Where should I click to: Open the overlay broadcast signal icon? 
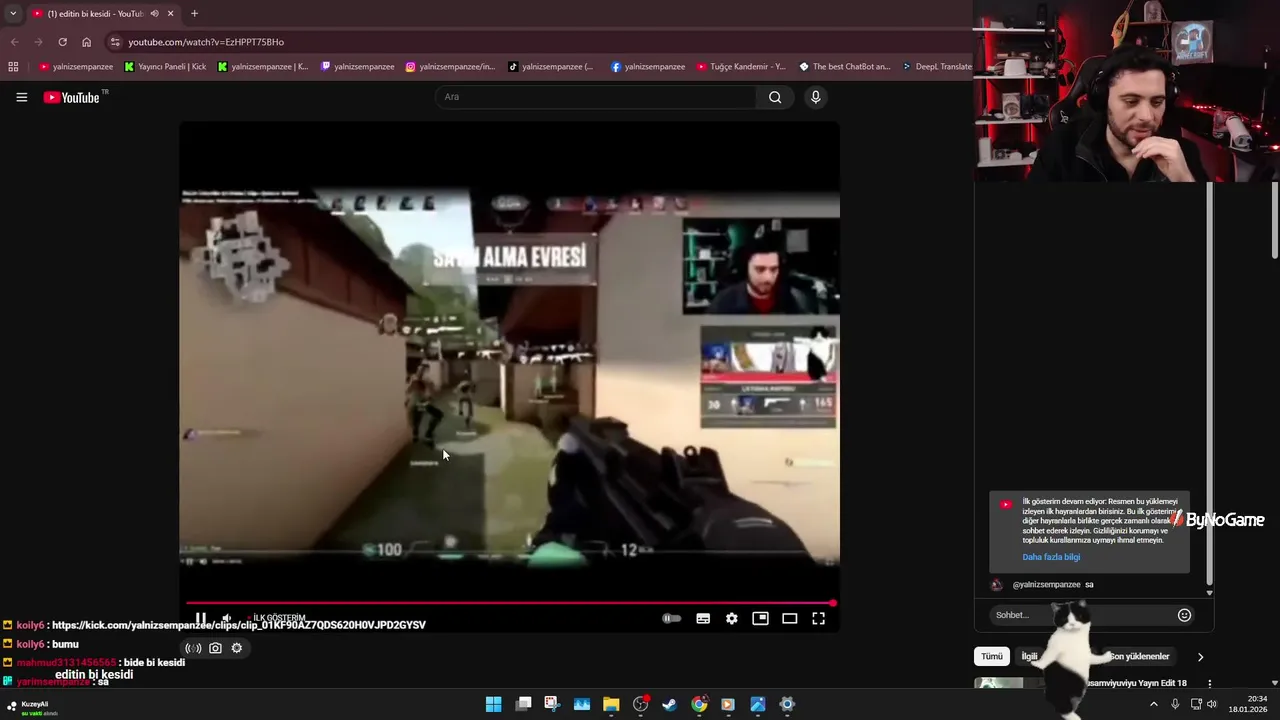(x=193, y=648)
